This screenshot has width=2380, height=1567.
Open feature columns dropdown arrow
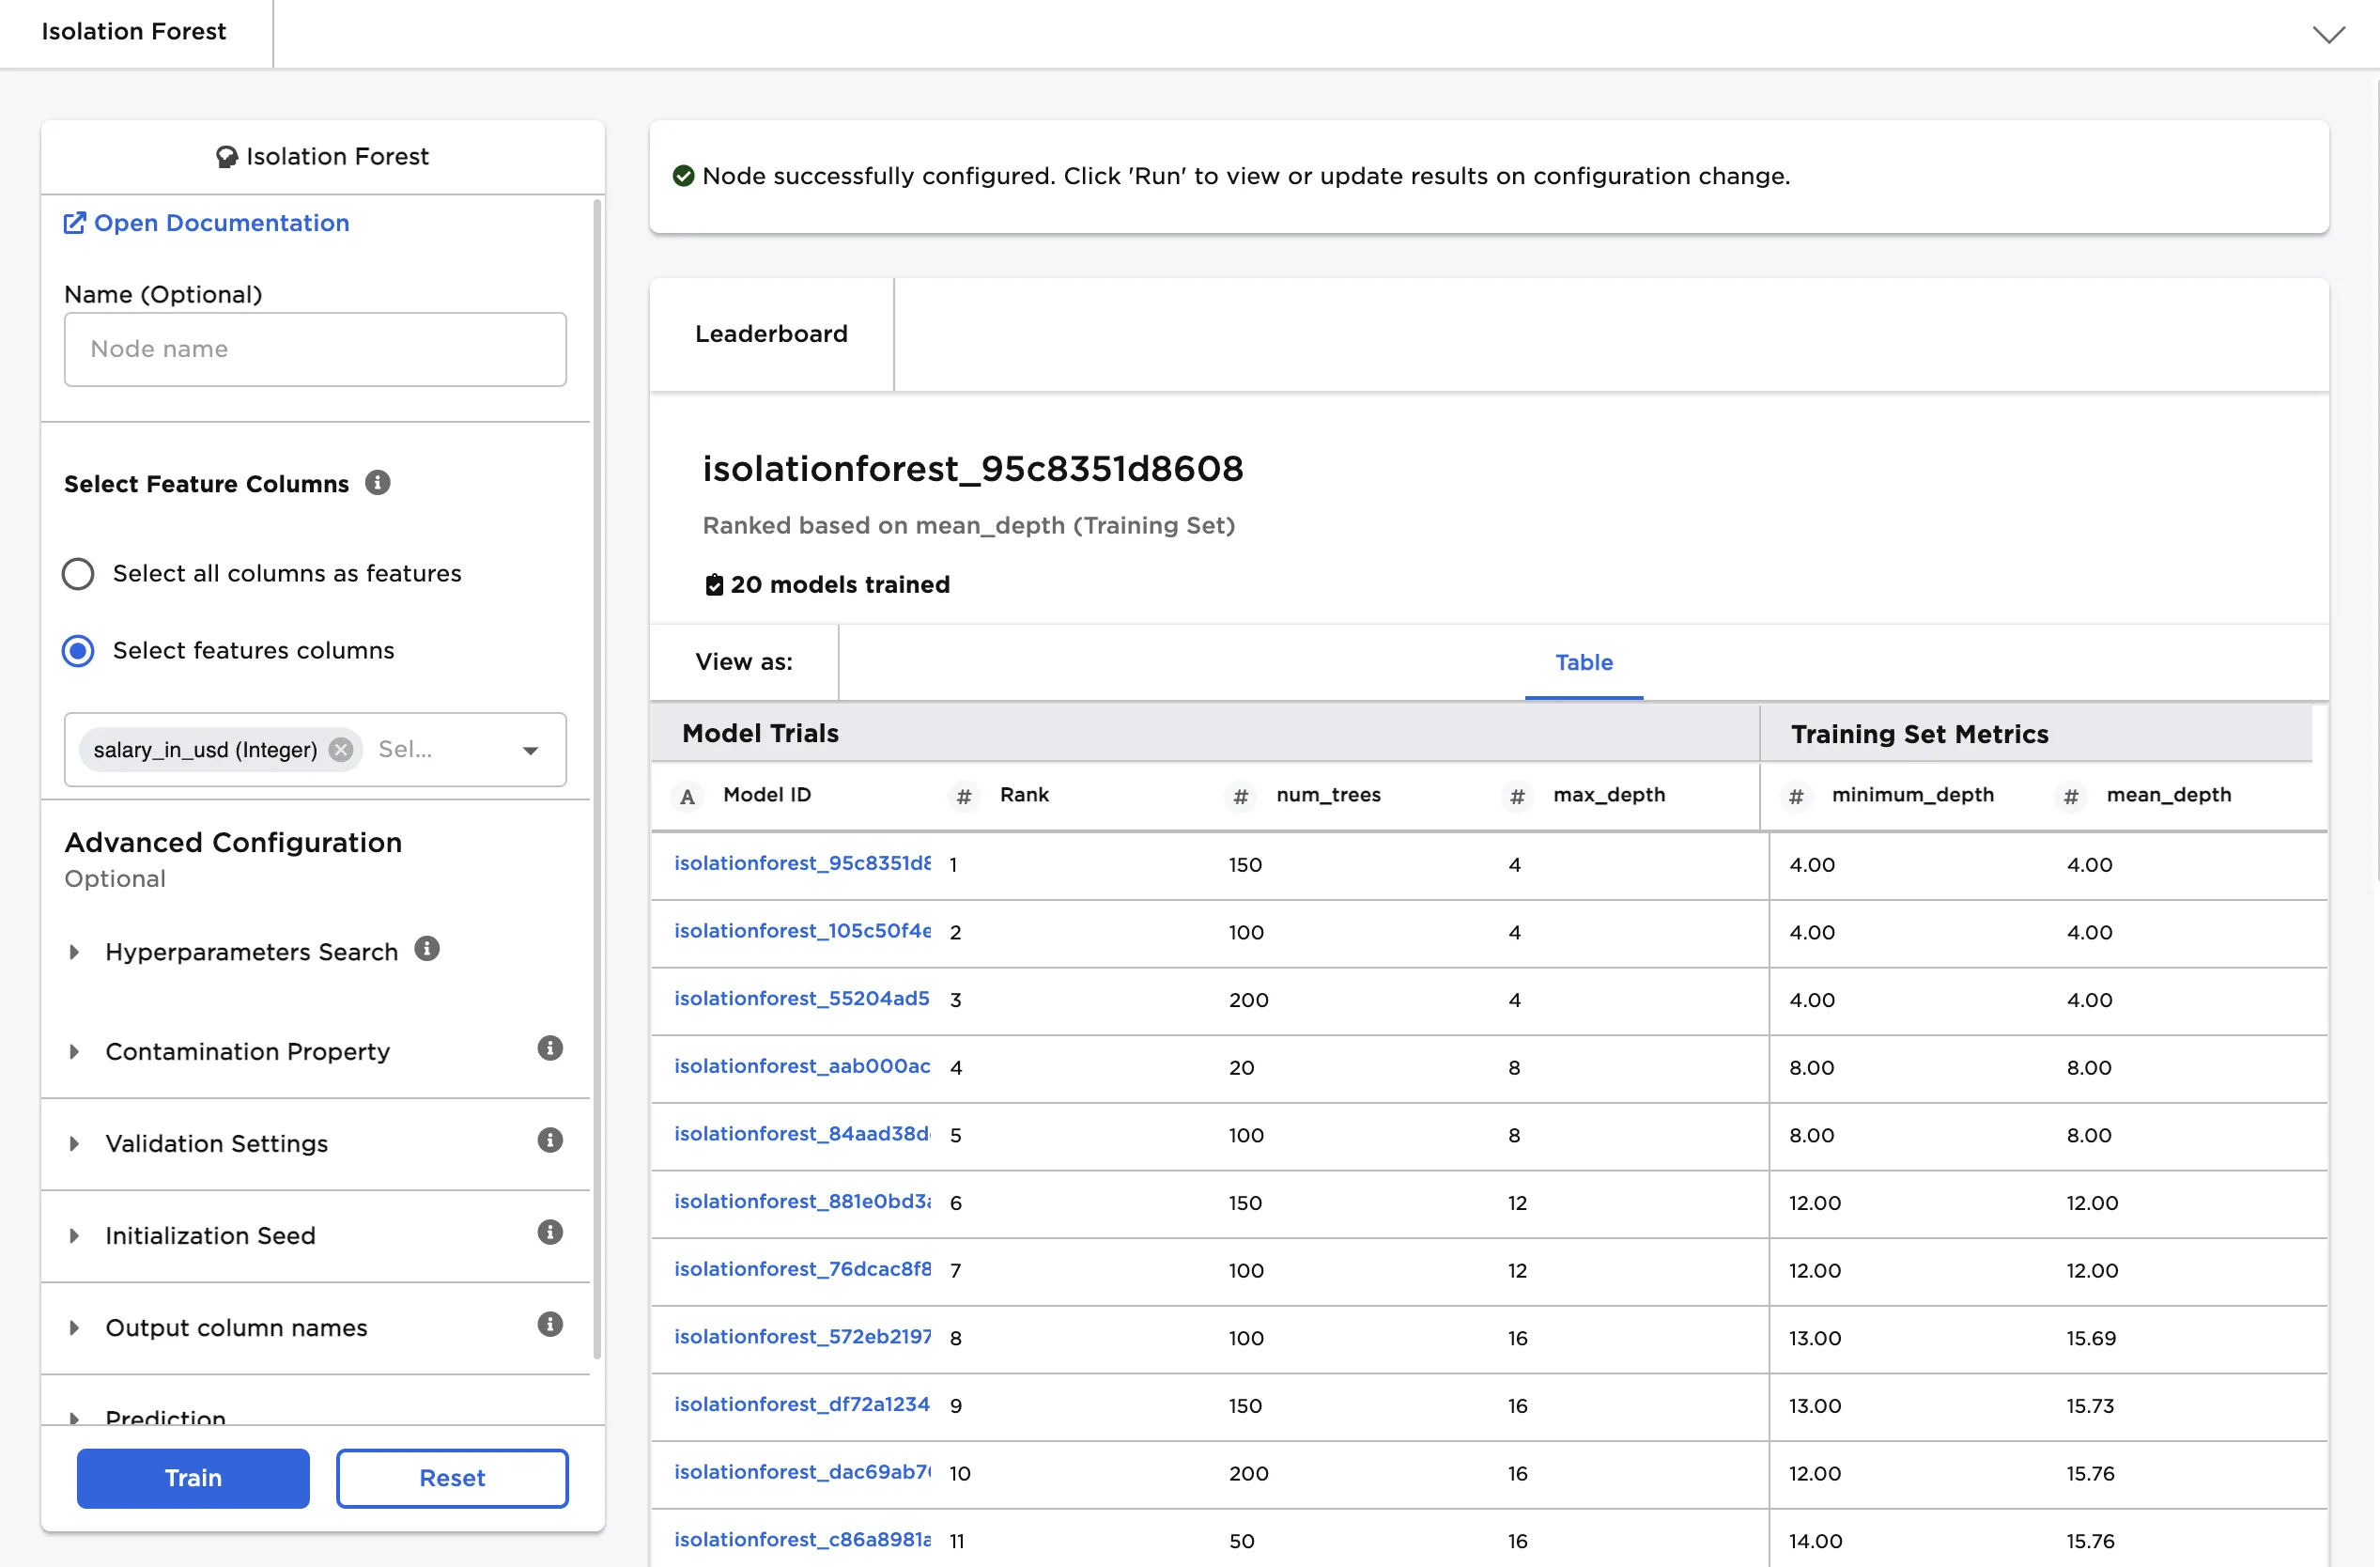[x=531, y=750]
